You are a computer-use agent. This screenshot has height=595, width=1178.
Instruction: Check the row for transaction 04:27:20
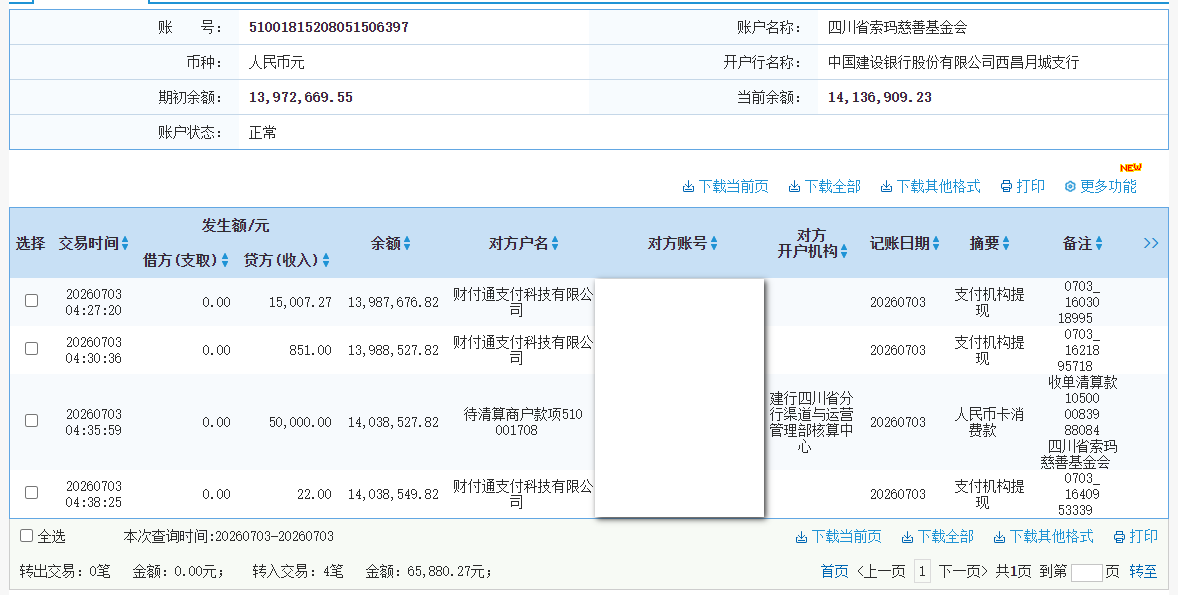(x=32, y=301)
